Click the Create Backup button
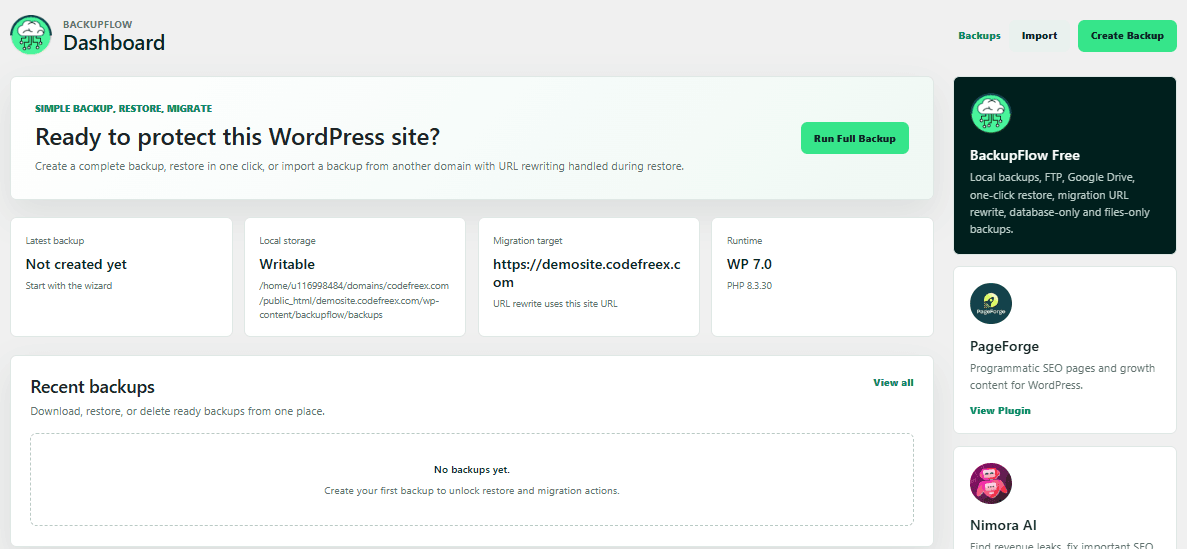 [1126, 36]
